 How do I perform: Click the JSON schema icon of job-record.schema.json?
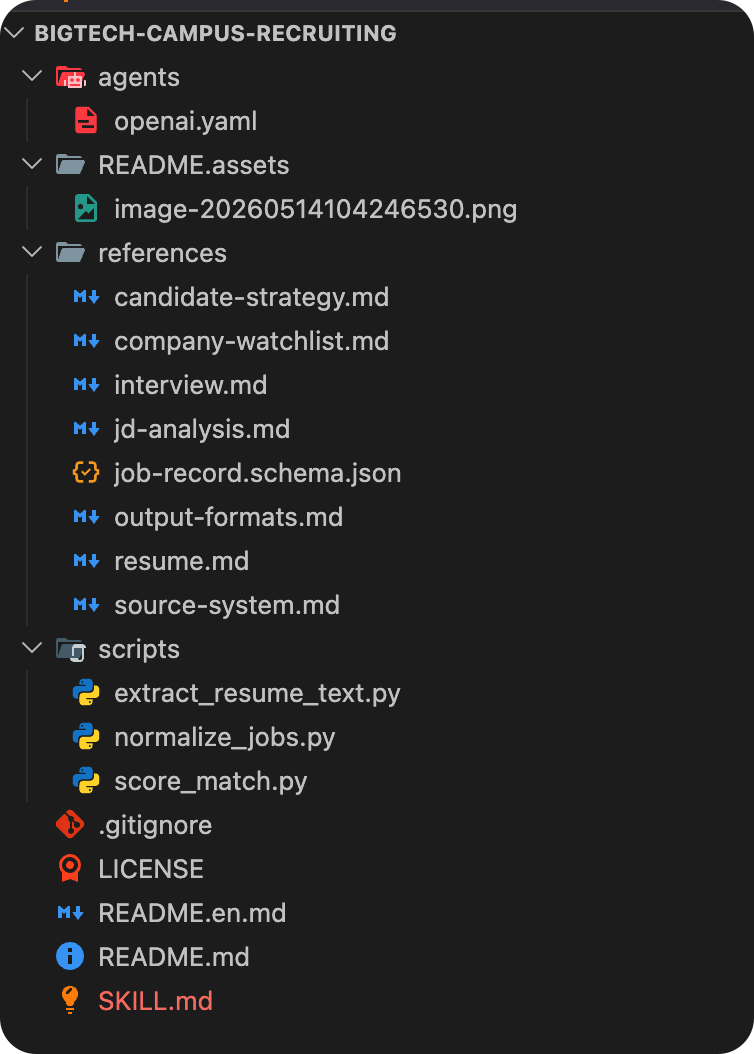point(86,473)
